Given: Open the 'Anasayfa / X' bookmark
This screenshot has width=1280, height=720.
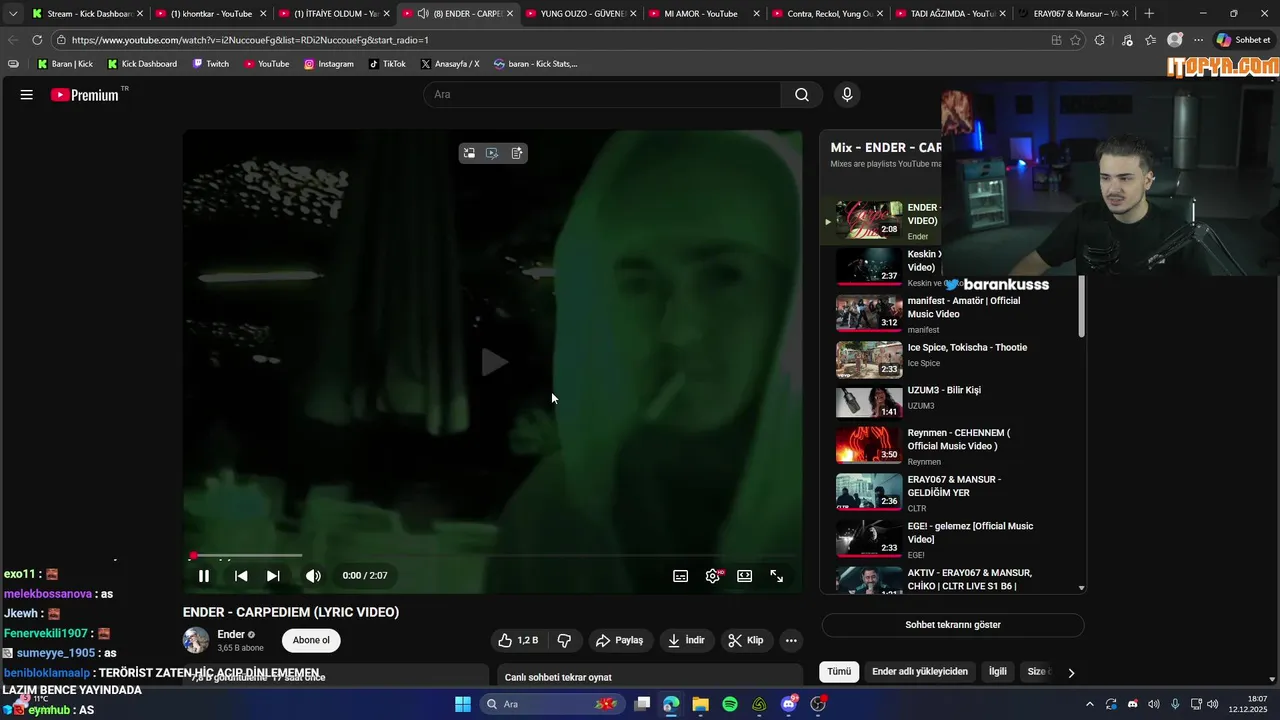Looking at the screenshot, I should point(450,64).
